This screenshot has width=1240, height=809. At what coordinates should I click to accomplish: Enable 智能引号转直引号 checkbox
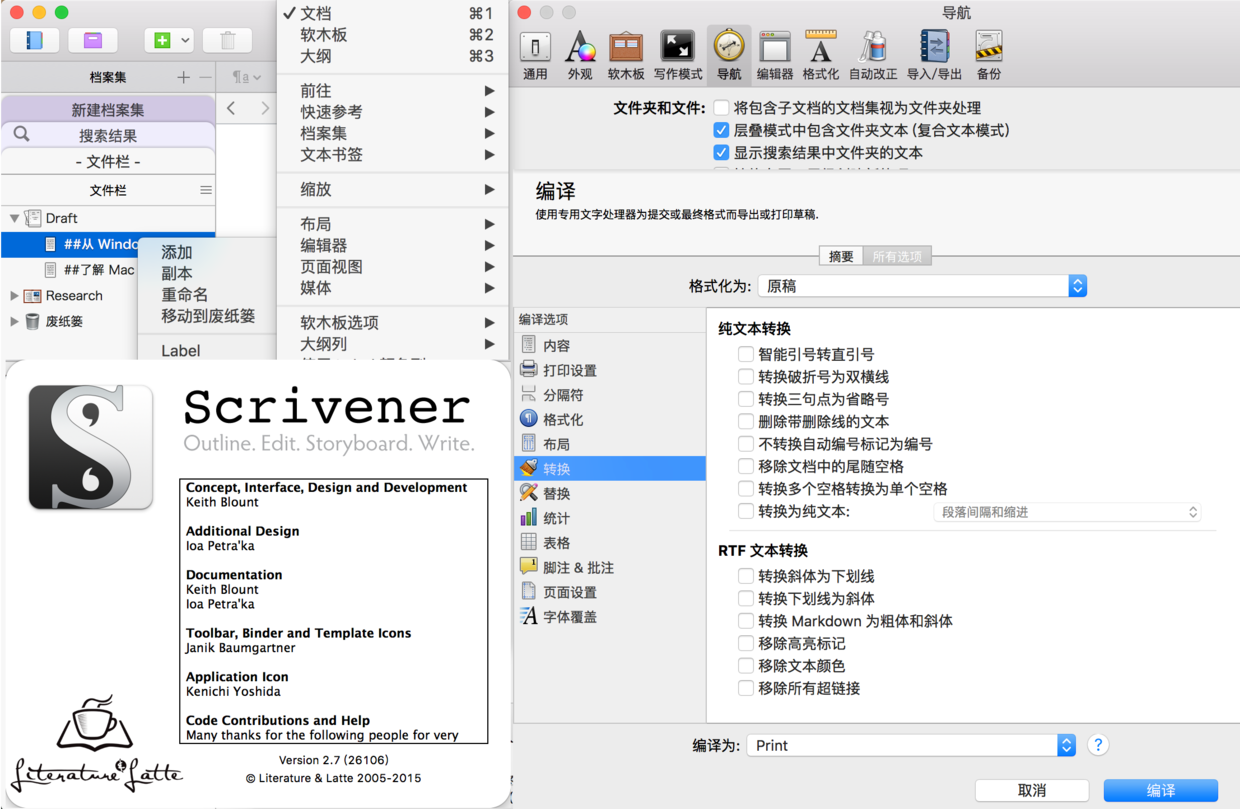pyautogui.click(x=745, y=354)
